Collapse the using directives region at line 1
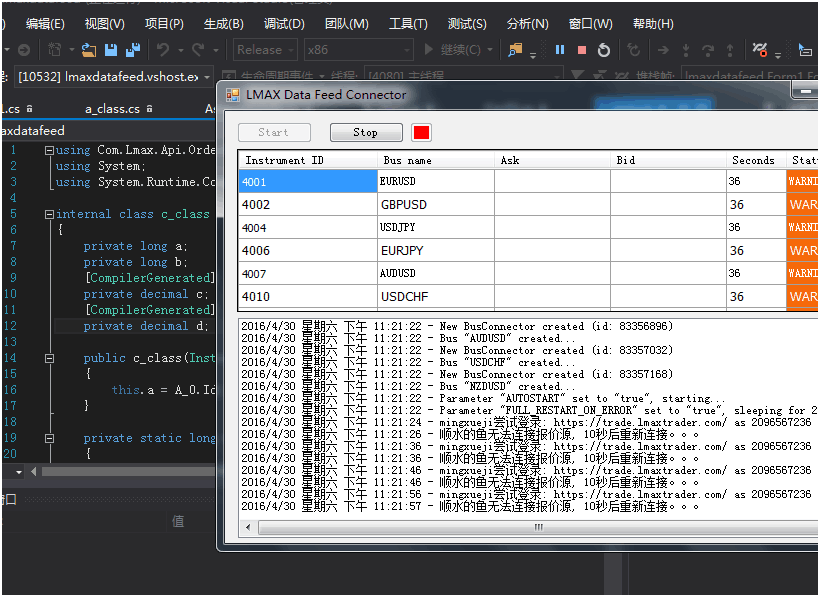This screenshot has height=597, width=820. pyautogui.click(x=49, y=151)
